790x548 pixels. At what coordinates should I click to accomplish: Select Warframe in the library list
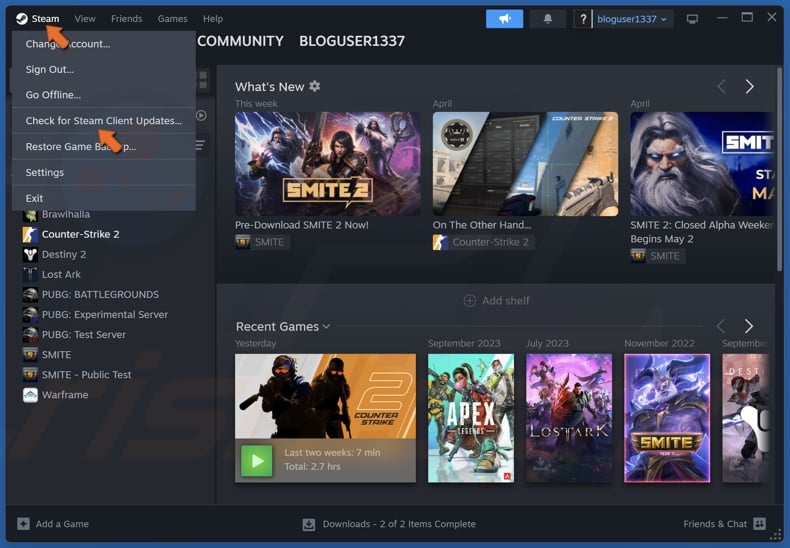pyautogui.click(x=65, y=395)
